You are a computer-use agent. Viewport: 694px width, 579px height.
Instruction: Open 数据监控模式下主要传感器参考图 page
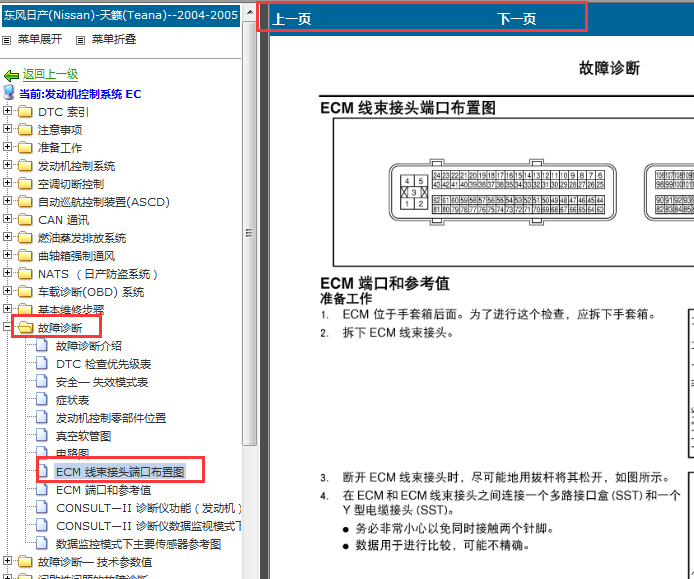tap(139, 544)
